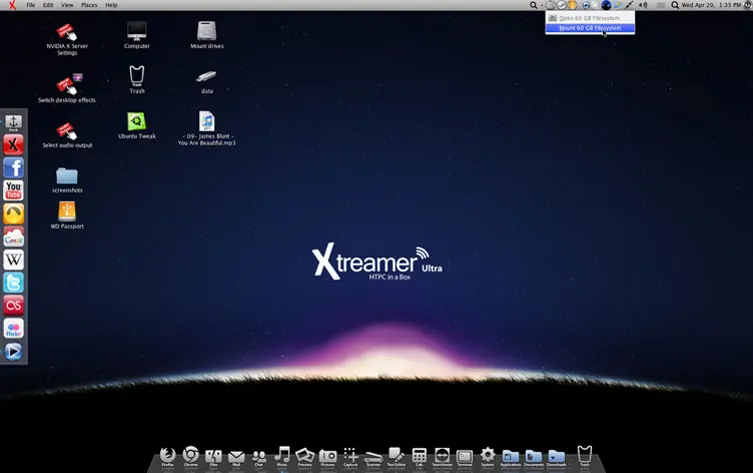The height and width of the screenshot is (473, 753).
Task: Choose Open 60 GB Filesystem entry
Action: pos(590,18)
